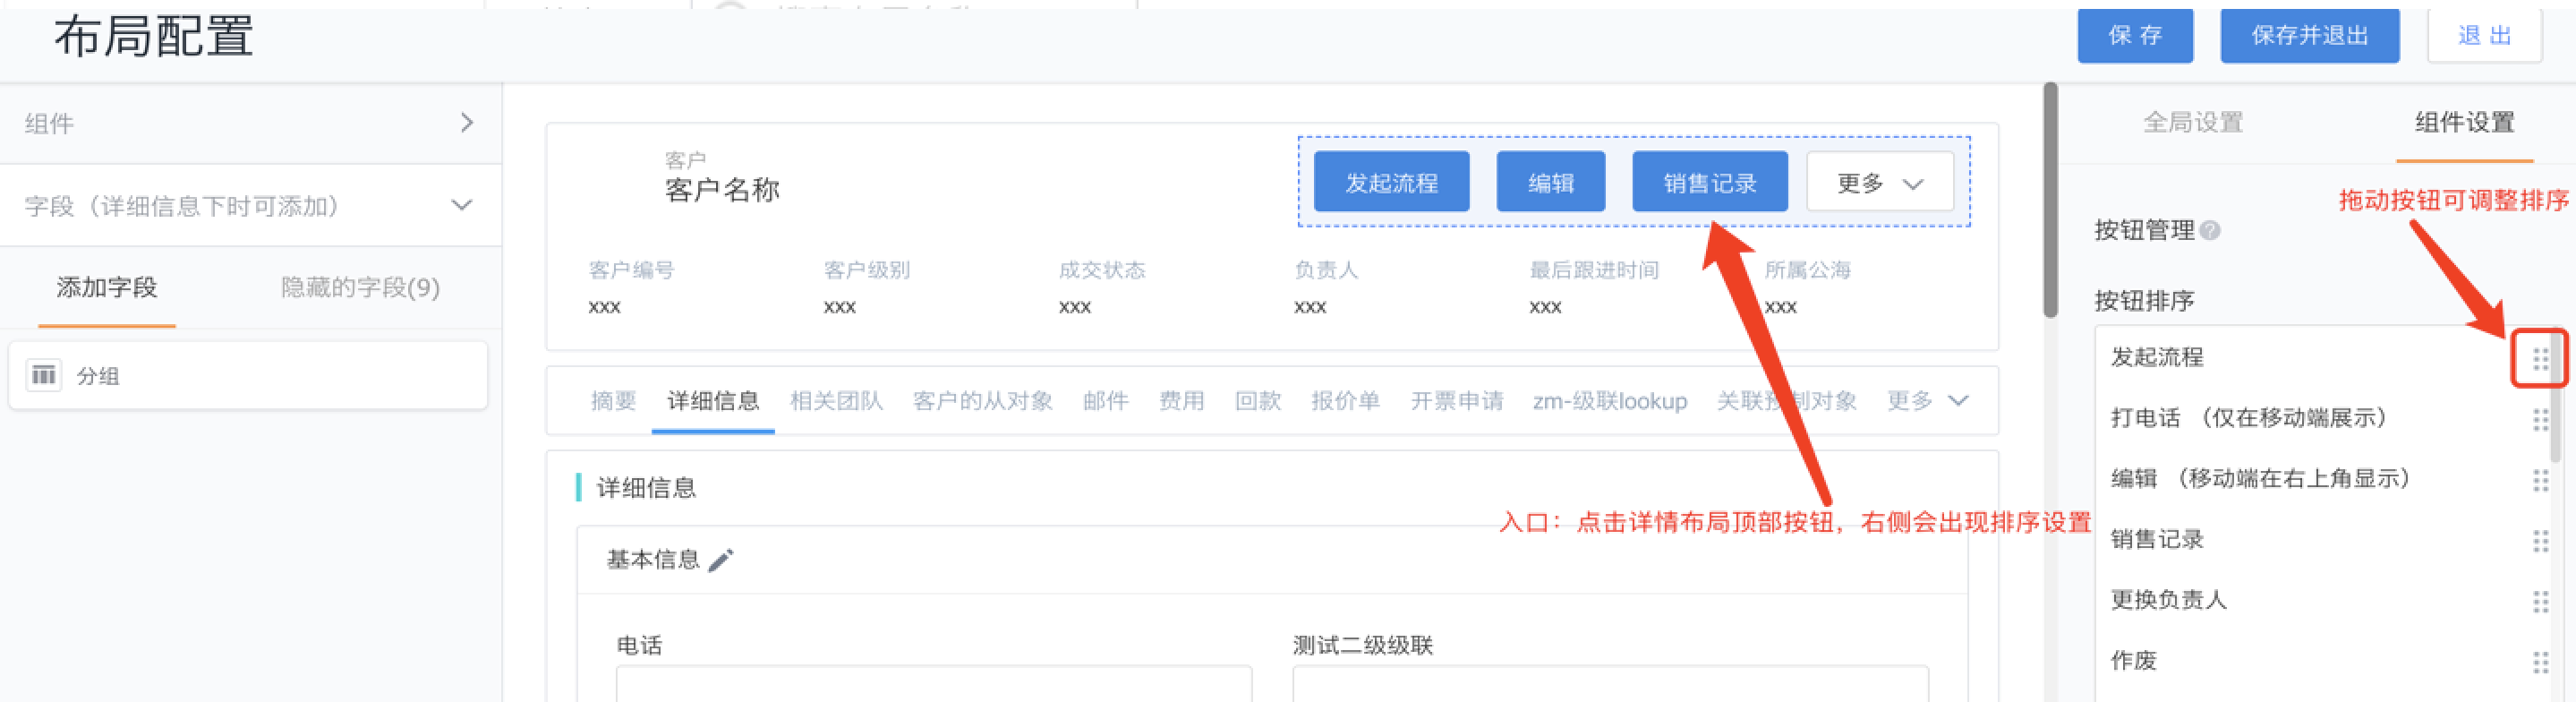Open 全局设置 tab

2193,123
